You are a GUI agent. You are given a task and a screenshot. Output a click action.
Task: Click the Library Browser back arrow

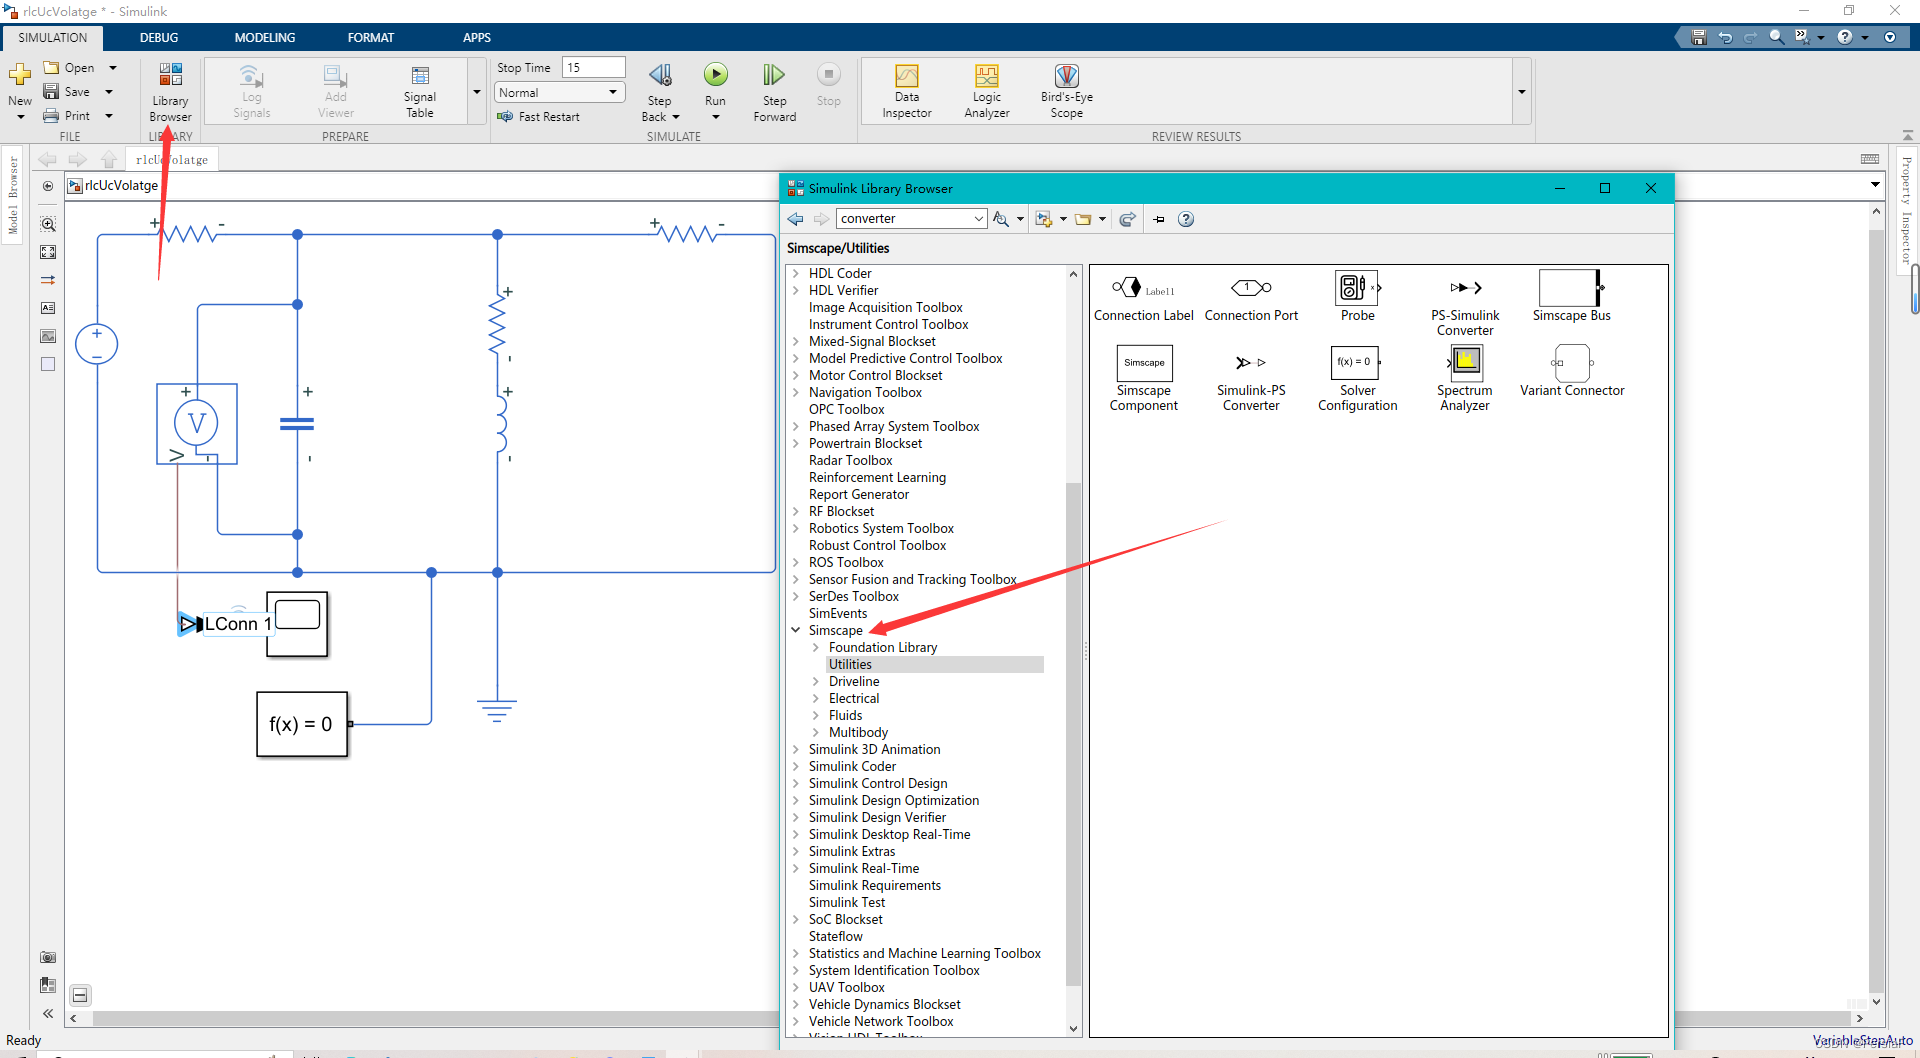(x=796, y=219)
